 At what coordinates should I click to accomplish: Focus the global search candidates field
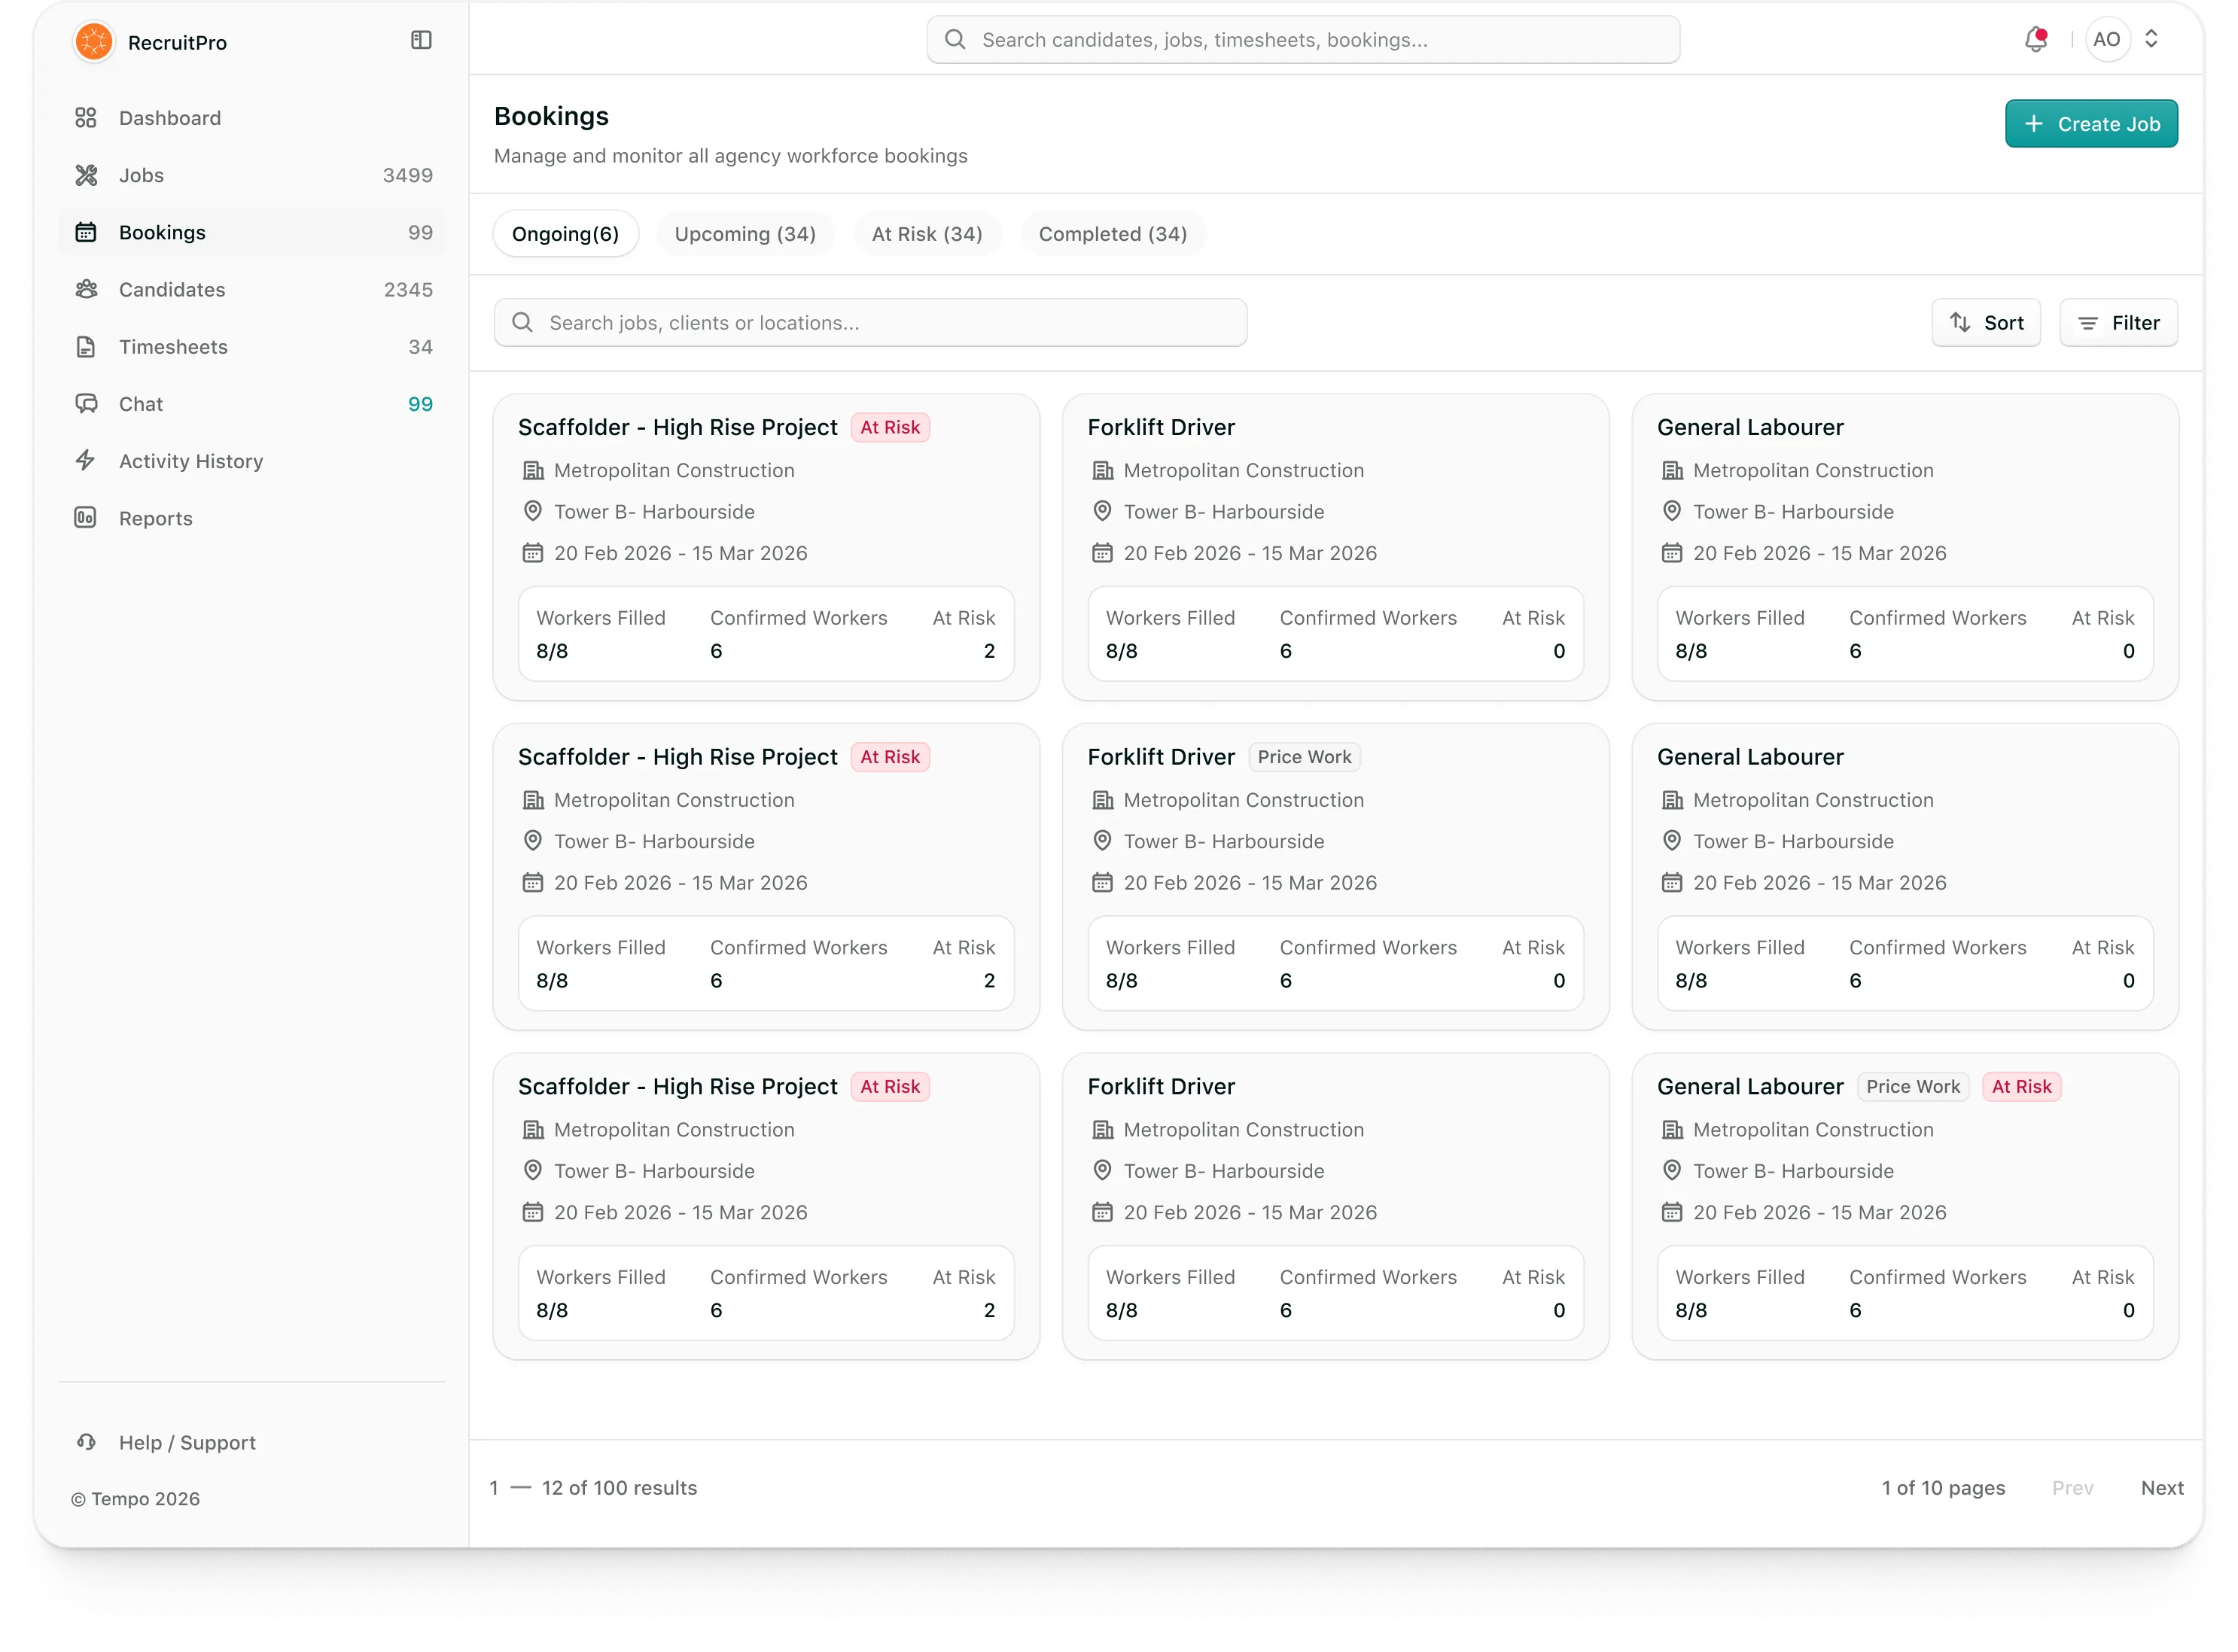[x=1303, y=40]
